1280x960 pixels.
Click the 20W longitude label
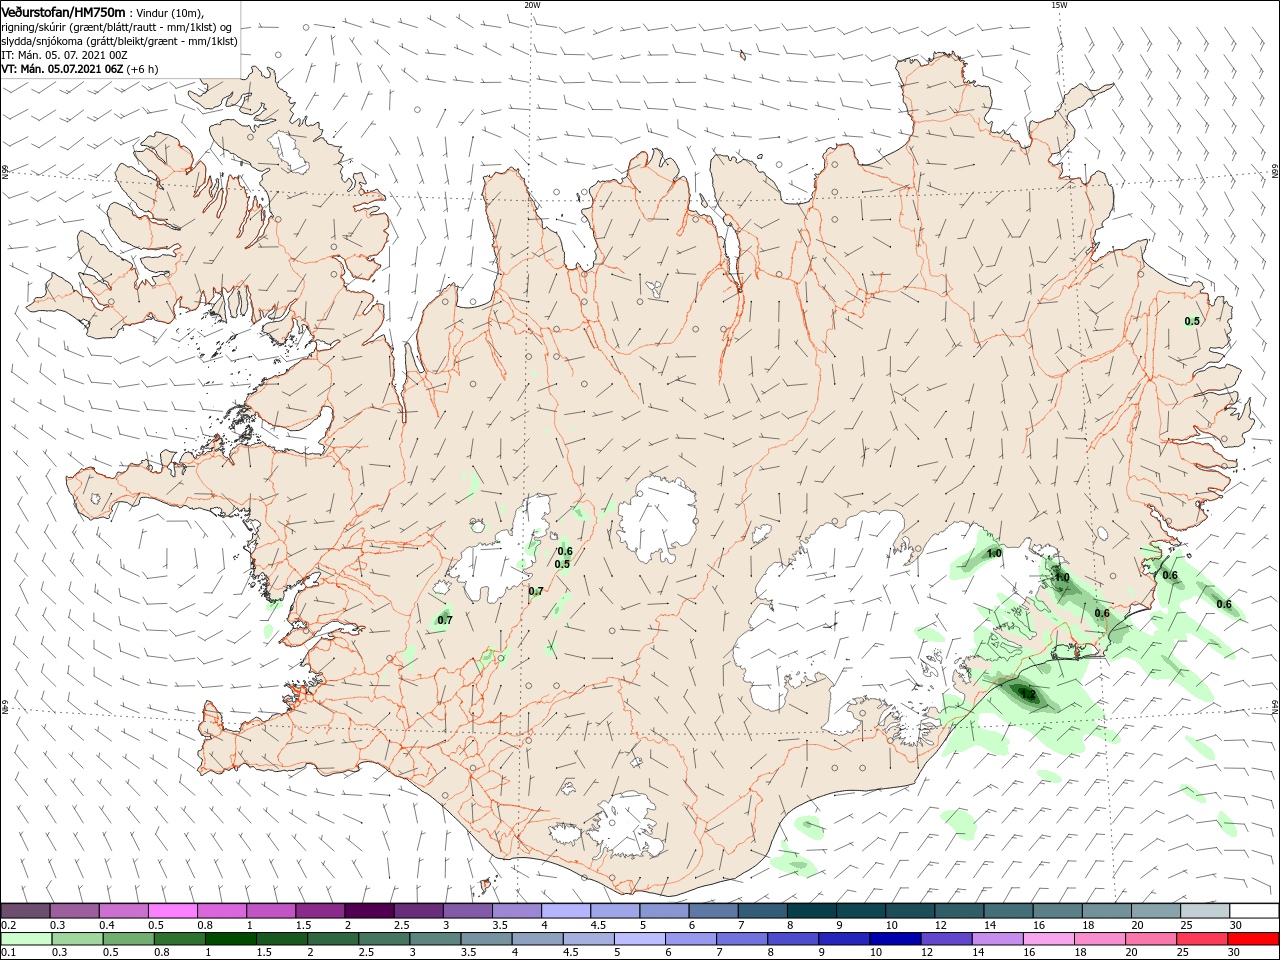(532, 5)
